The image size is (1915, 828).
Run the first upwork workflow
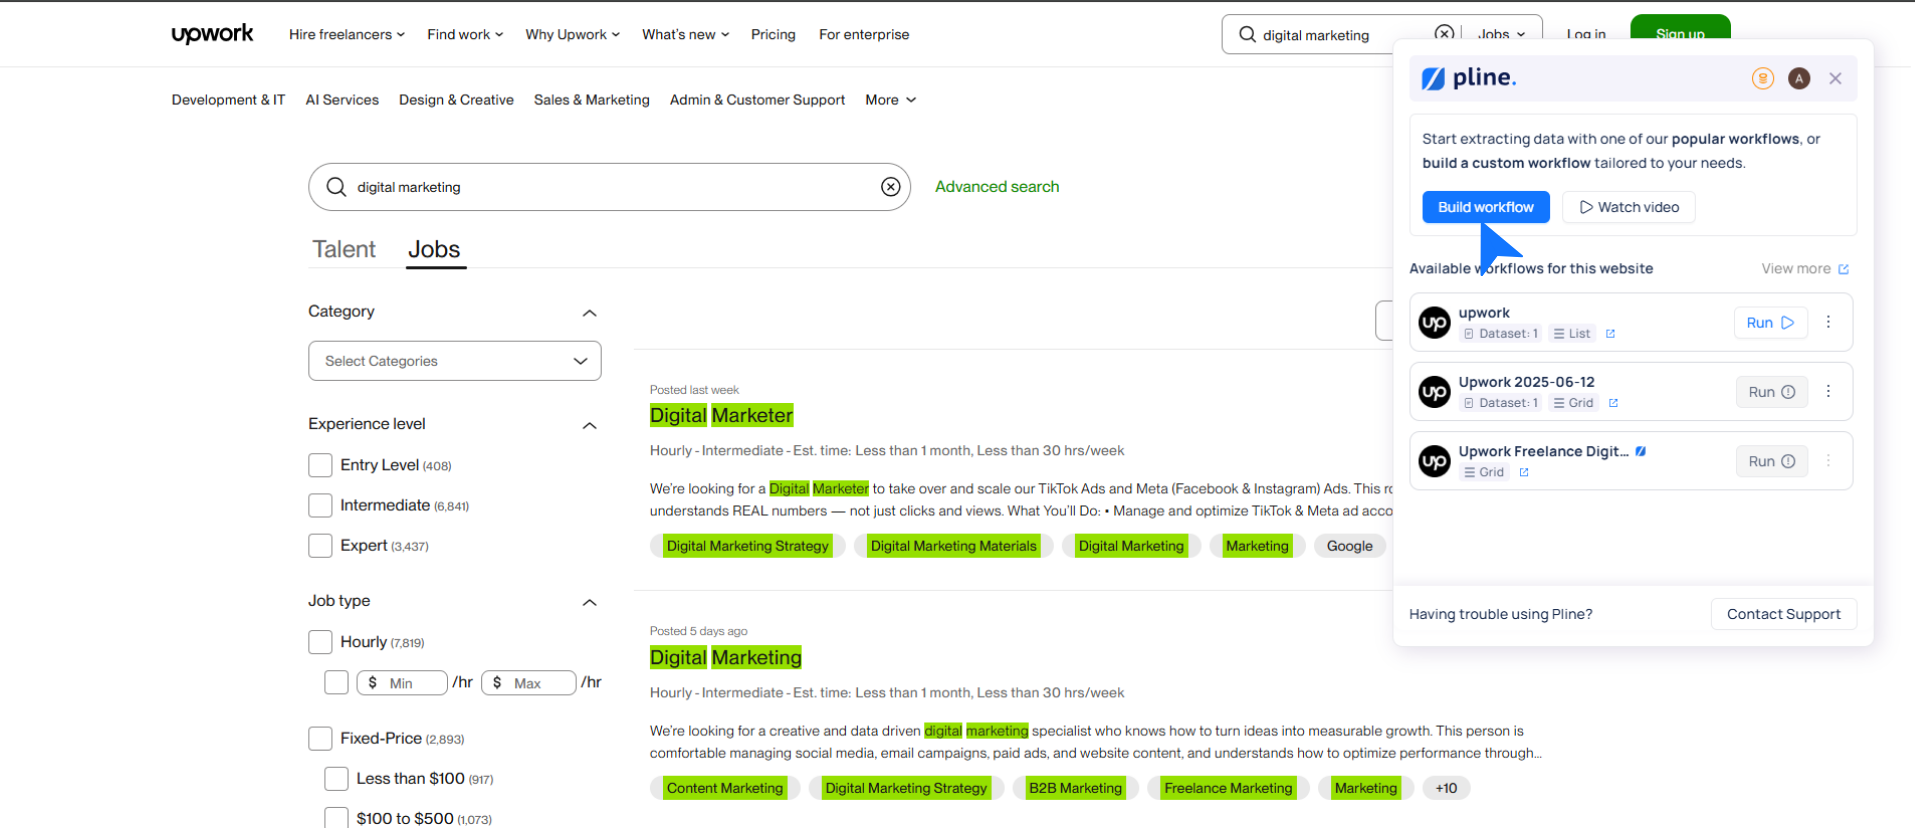[1769, 323]
